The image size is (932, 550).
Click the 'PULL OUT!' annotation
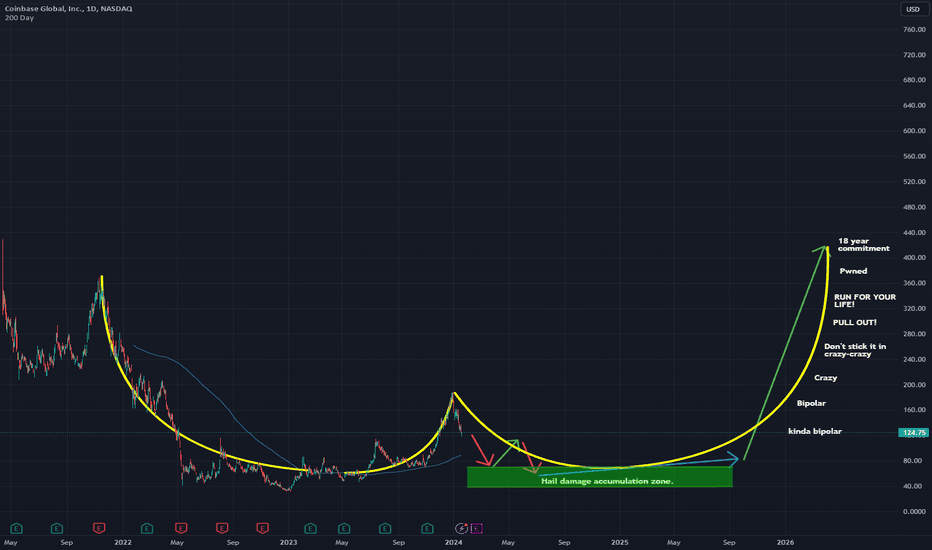tap(855, 322)
